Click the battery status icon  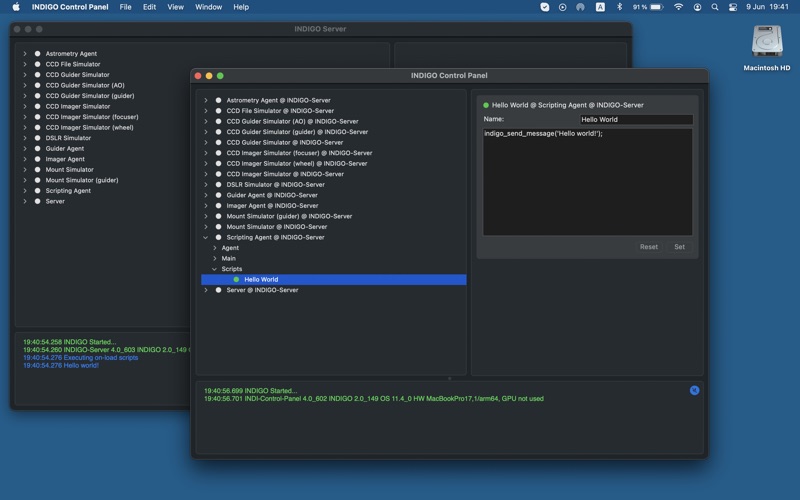656,7
